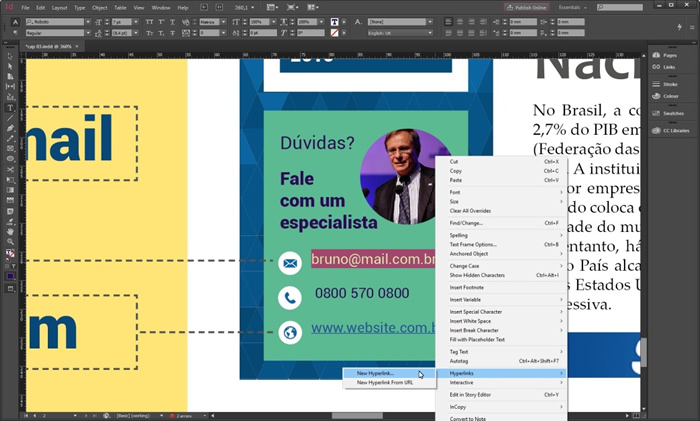
Task: Pick the Zoom magnifier tool
Action: click(x=10, y=242)
